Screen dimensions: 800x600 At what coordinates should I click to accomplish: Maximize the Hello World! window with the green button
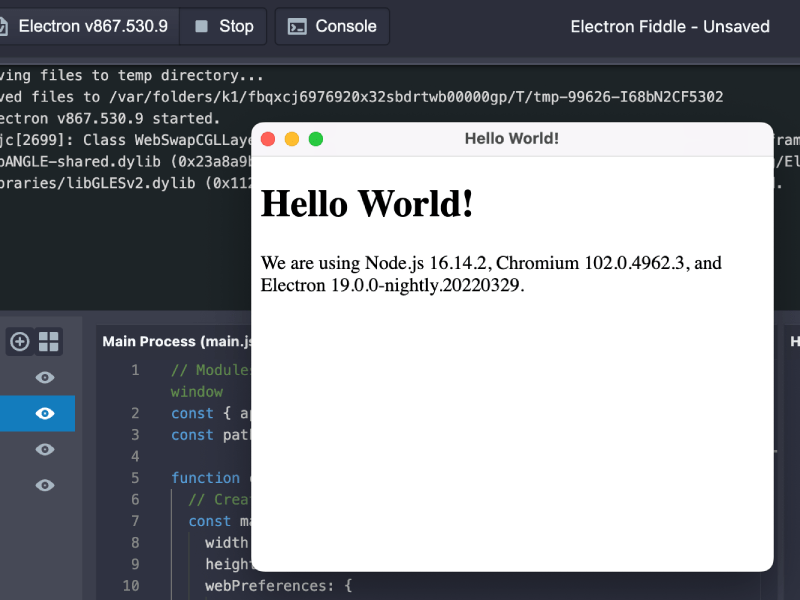click(x=316, y=139)
